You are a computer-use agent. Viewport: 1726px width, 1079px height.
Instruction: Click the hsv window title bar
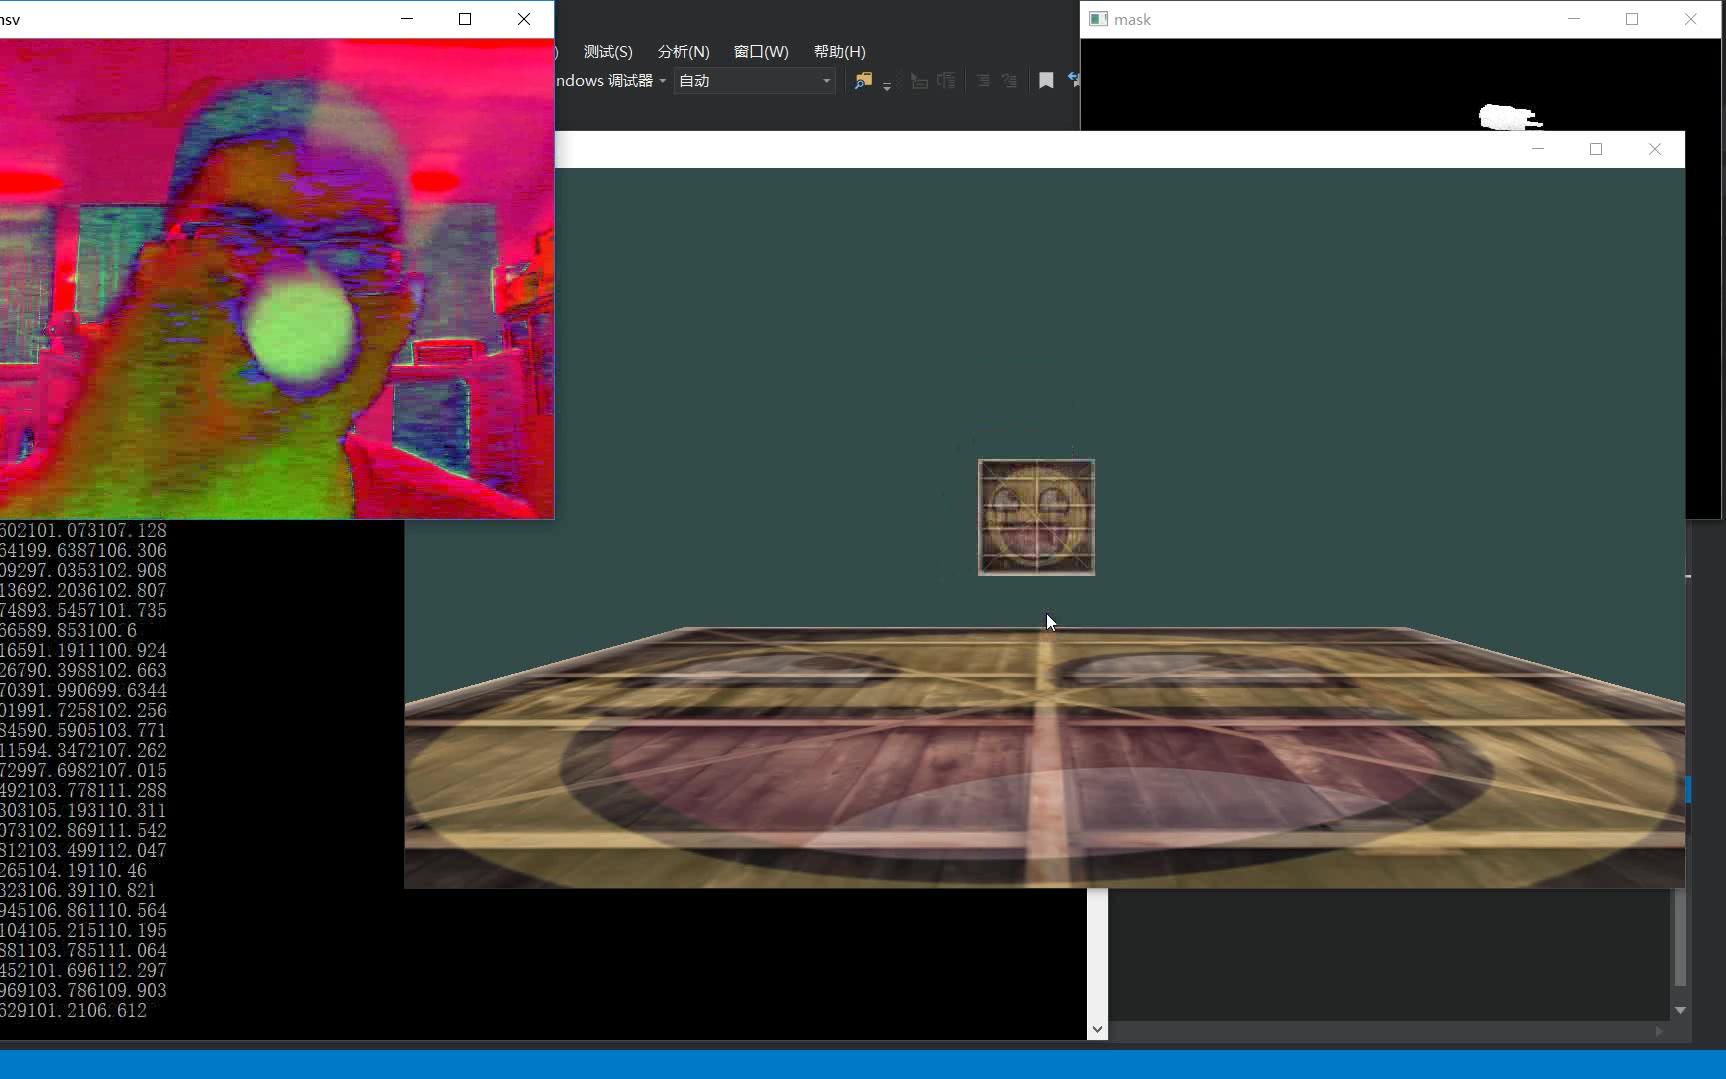click(200, 18)
